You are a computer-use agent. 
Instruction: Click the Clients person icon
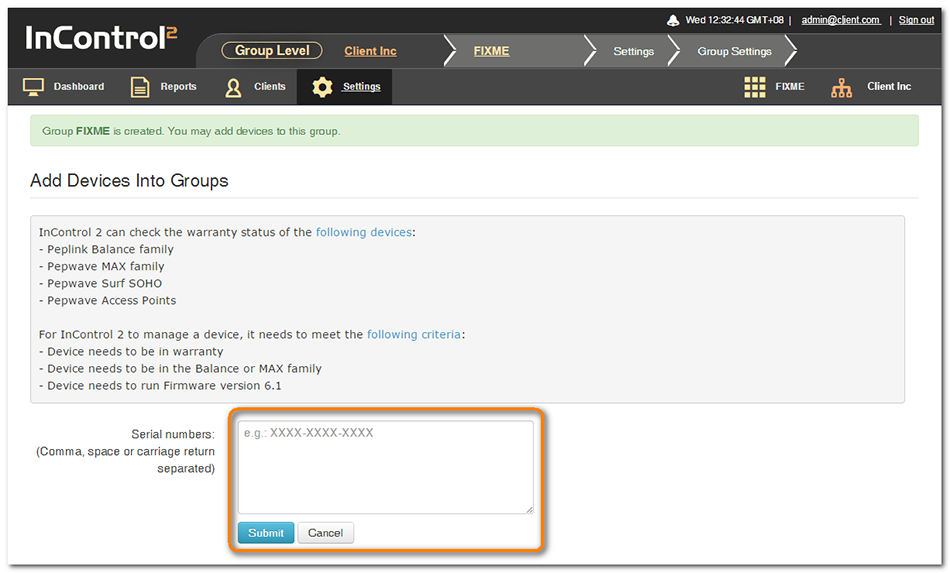233,87
